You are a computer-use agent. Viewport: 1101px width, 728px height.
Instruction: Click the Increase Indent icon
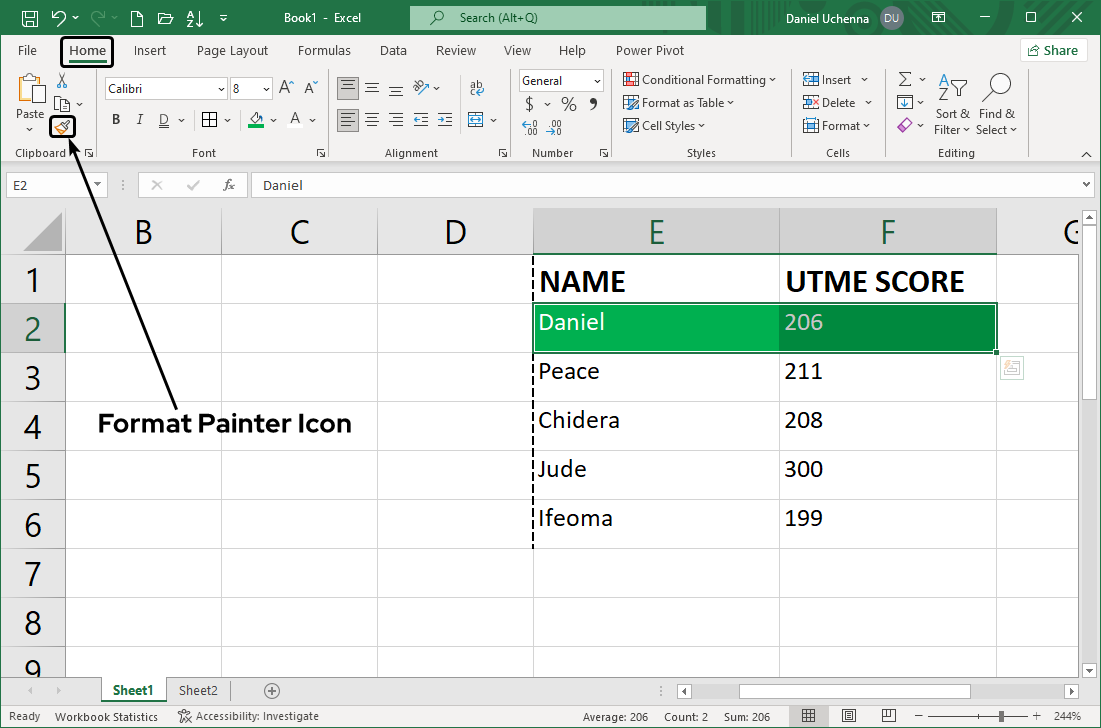(x=443, y=120)
